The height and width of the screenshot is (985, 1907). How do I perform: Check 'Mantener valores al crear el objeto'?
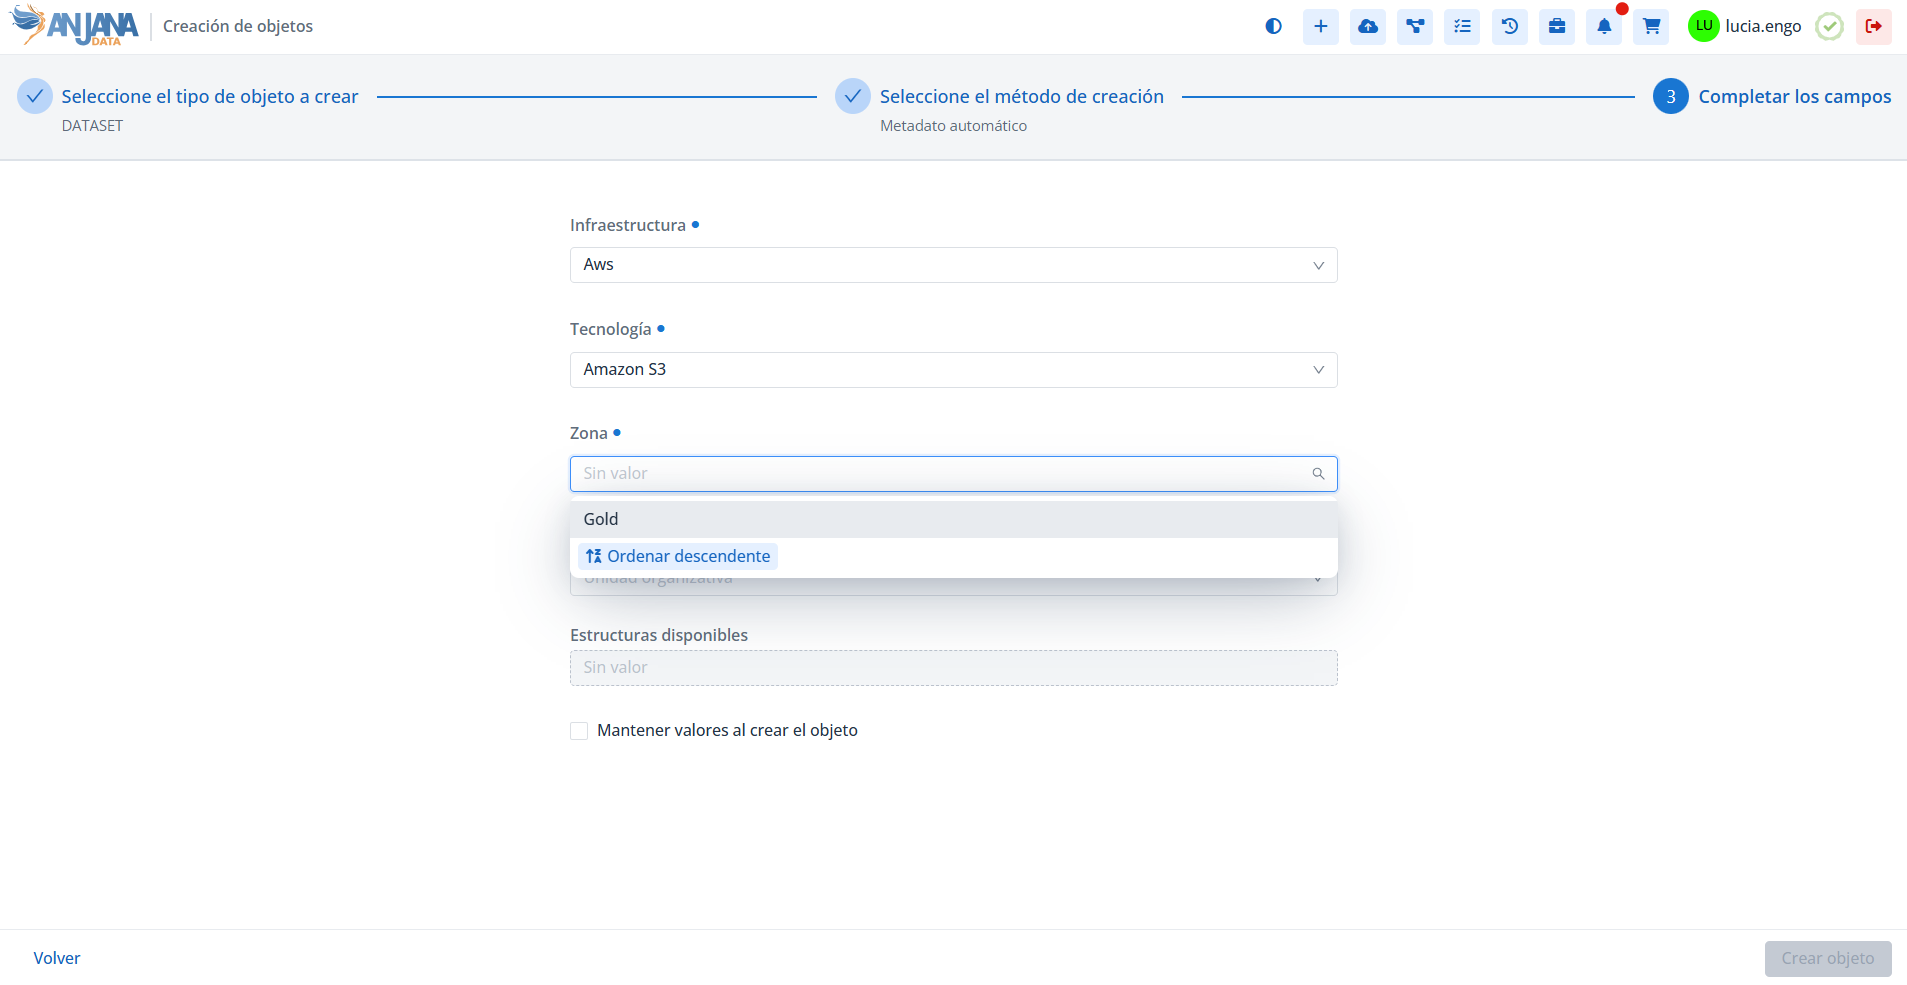579,731
